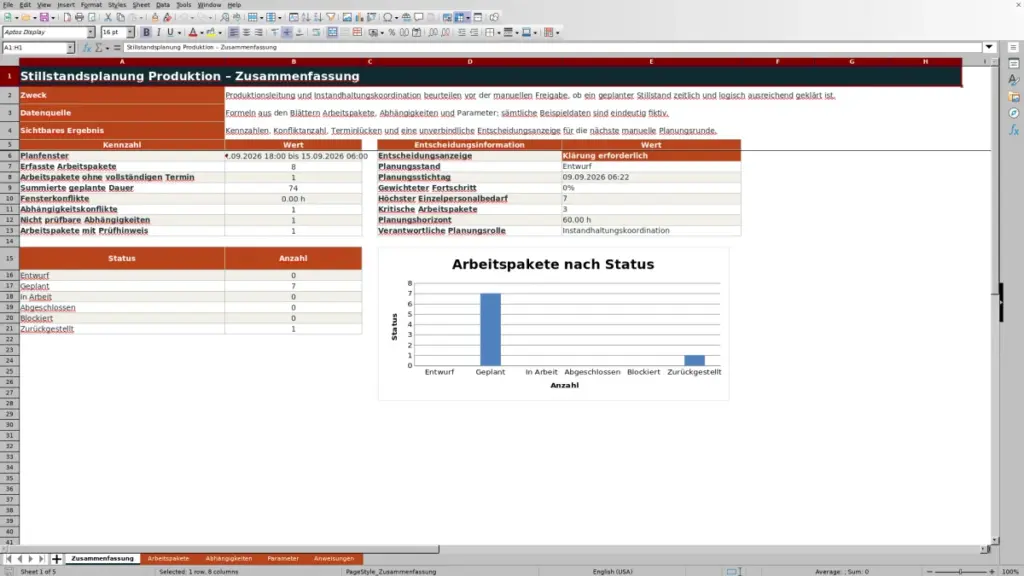Click the Cut scissors icon
This screenshot has width=1024, height=576.
(x=108, y=17)
